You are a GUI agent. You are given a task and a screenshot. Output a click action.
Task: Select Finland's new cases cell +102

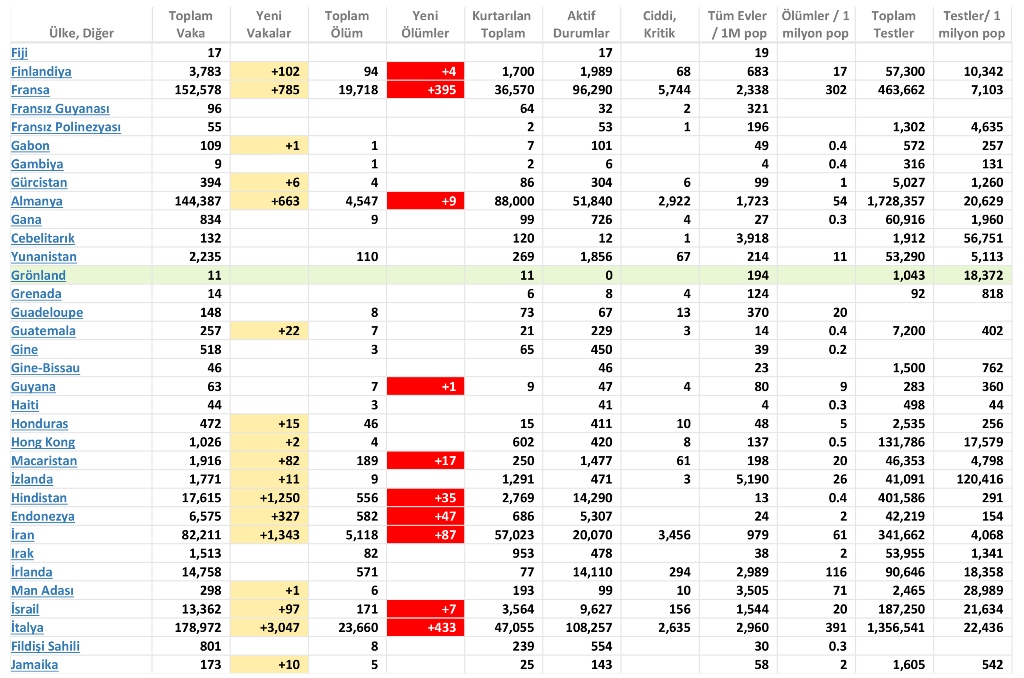[269, 71]
